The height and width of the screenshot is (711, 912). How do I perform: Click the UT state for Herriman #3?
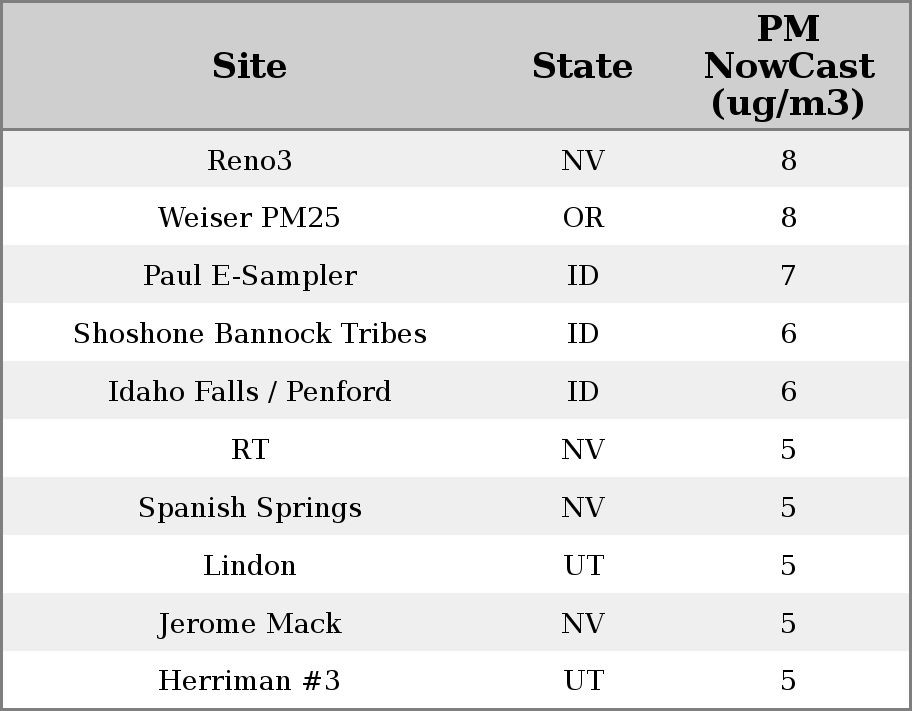583,682
